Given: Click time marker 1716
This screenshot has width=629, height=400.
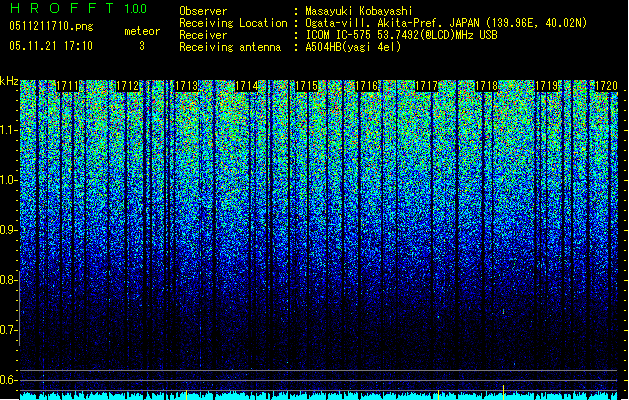Looking at the screenshot, I should click(367, 86).
